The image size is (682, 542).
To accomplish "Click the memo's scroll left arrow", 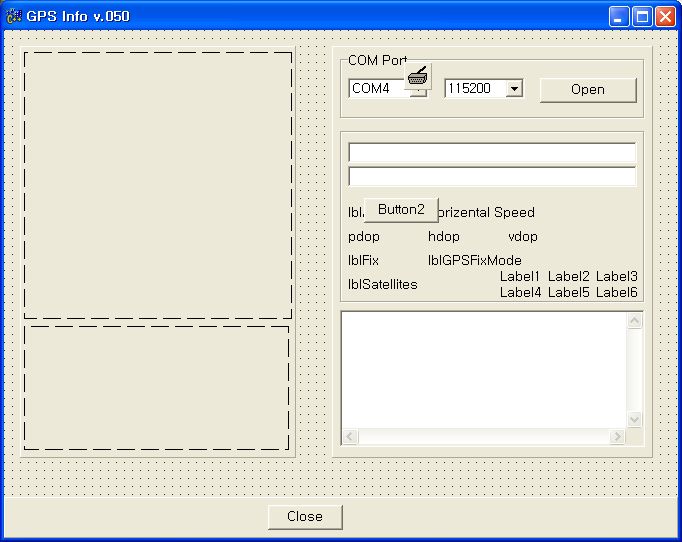I will [x=350, y=437].
